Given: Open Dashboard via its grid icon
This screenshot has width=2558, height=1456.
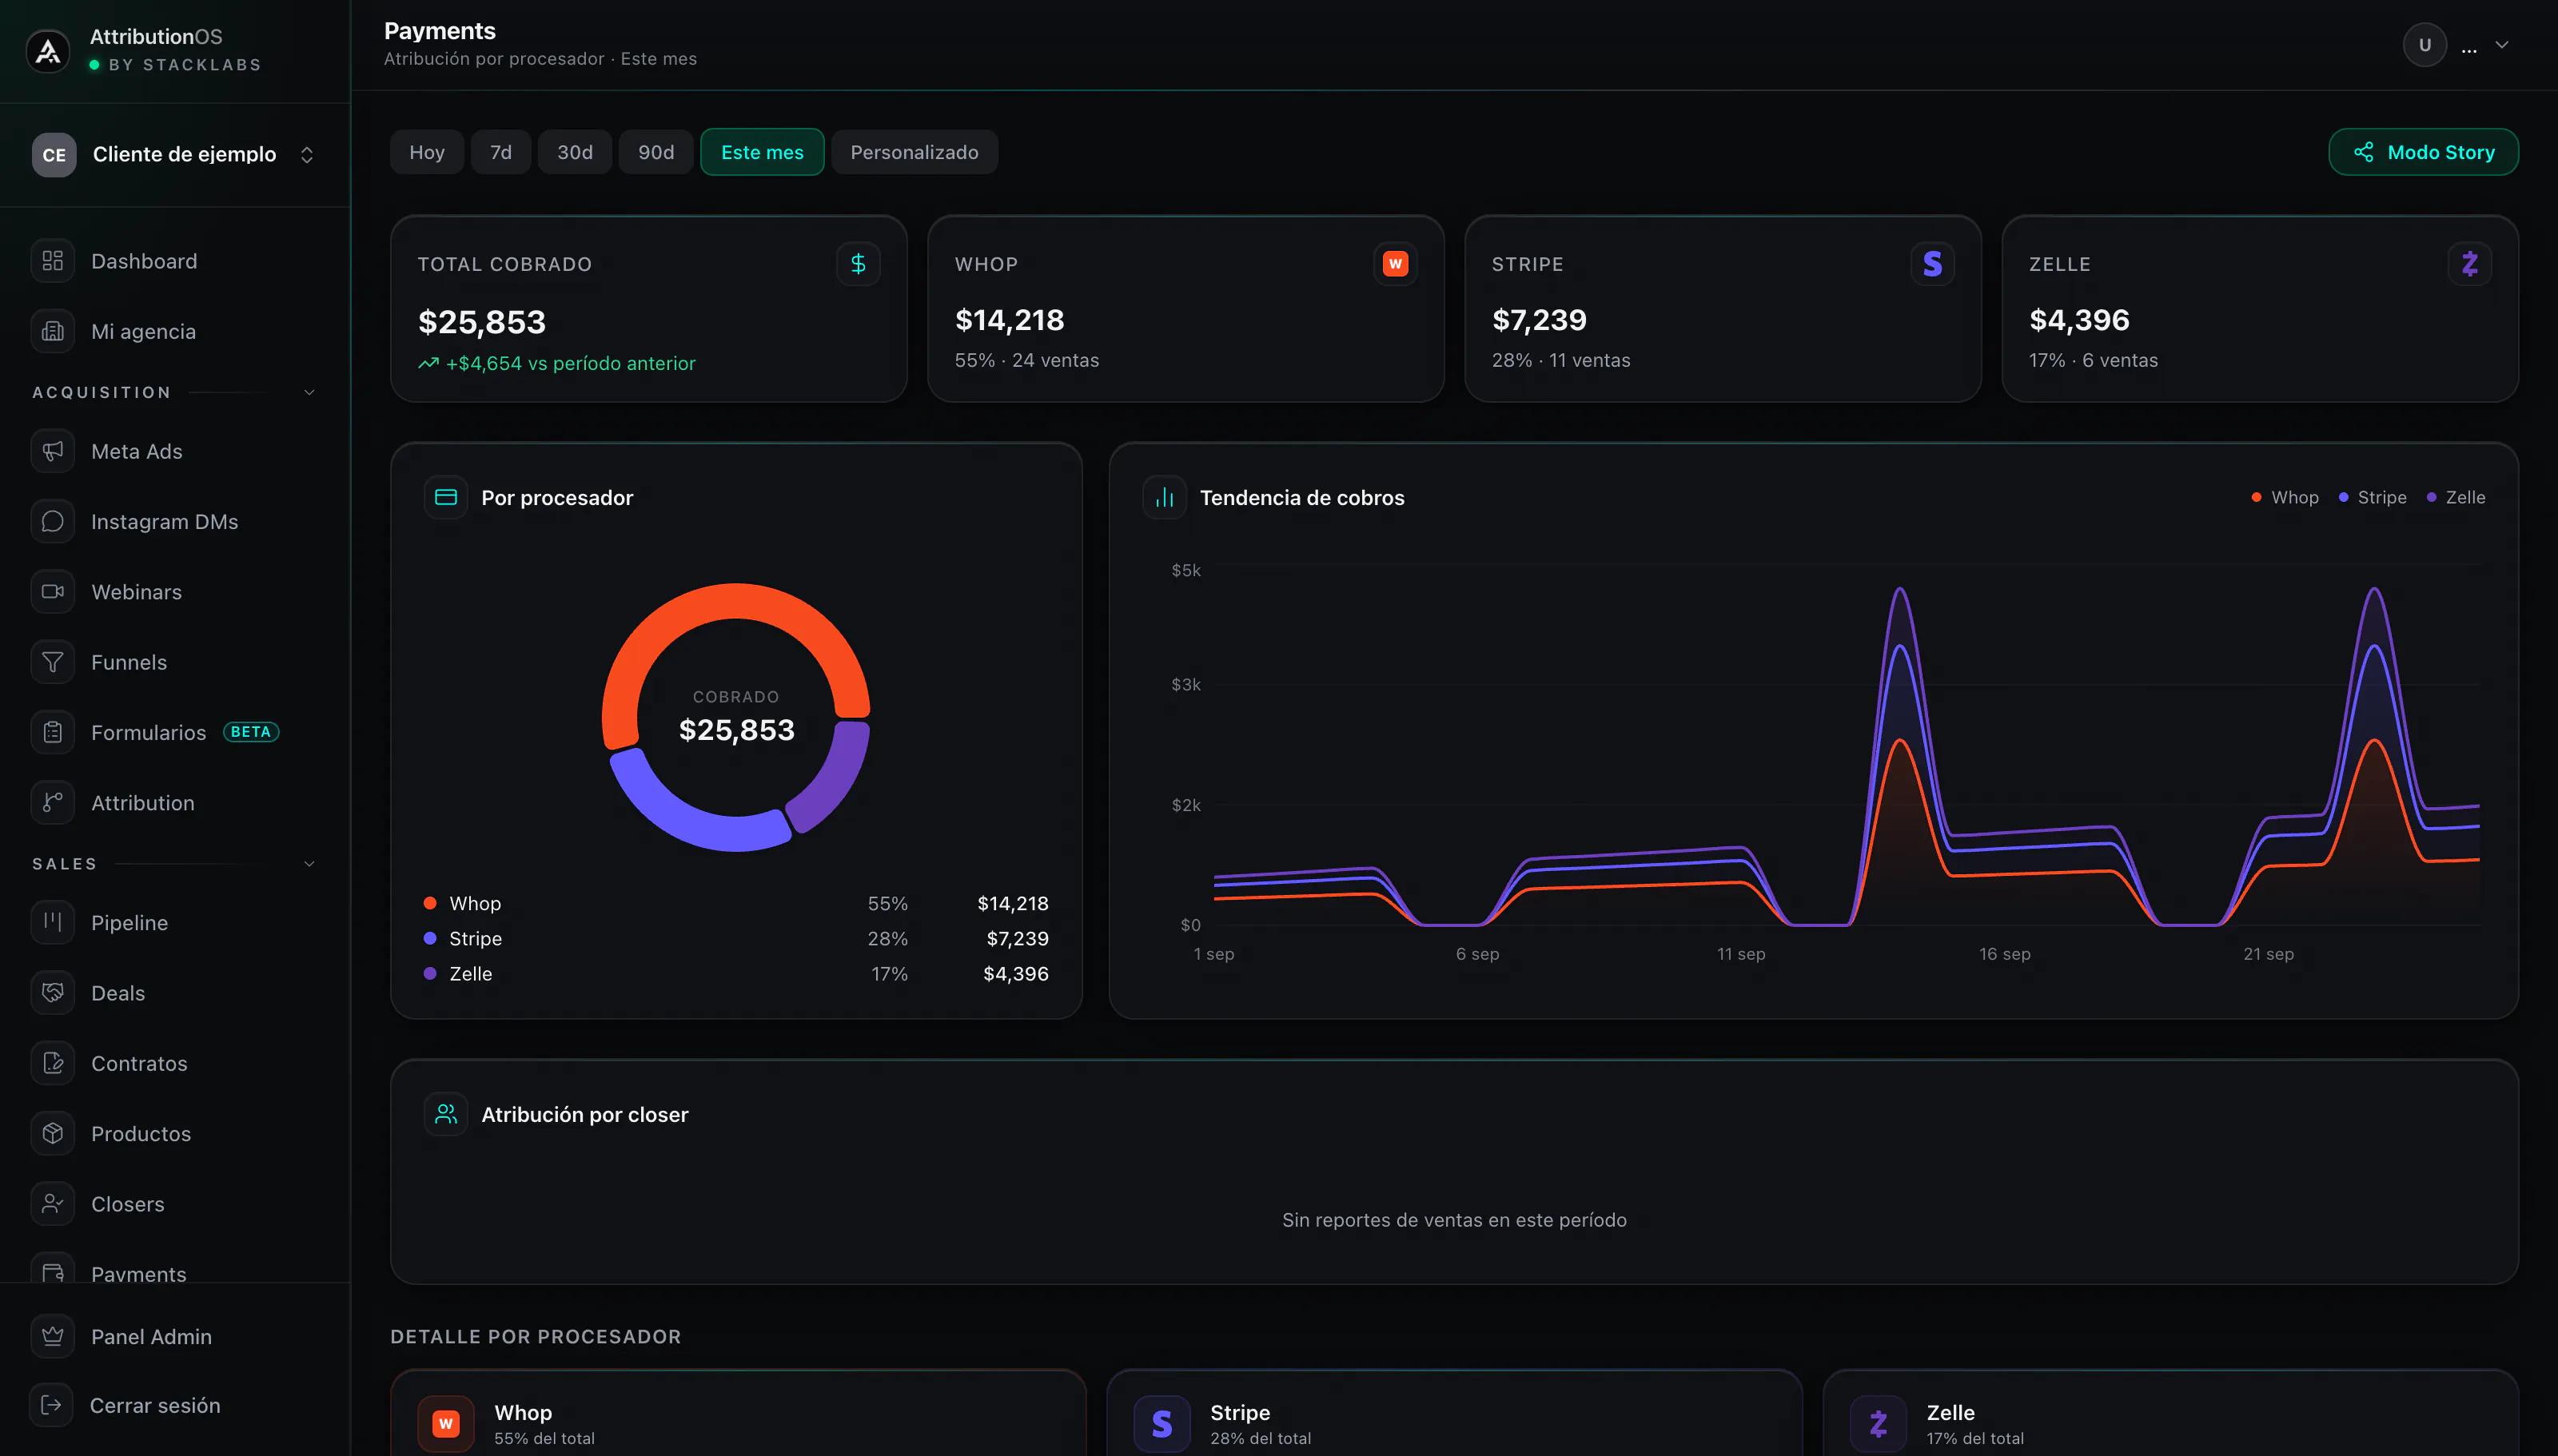Looking at the screenshot, I should [53, 261].
